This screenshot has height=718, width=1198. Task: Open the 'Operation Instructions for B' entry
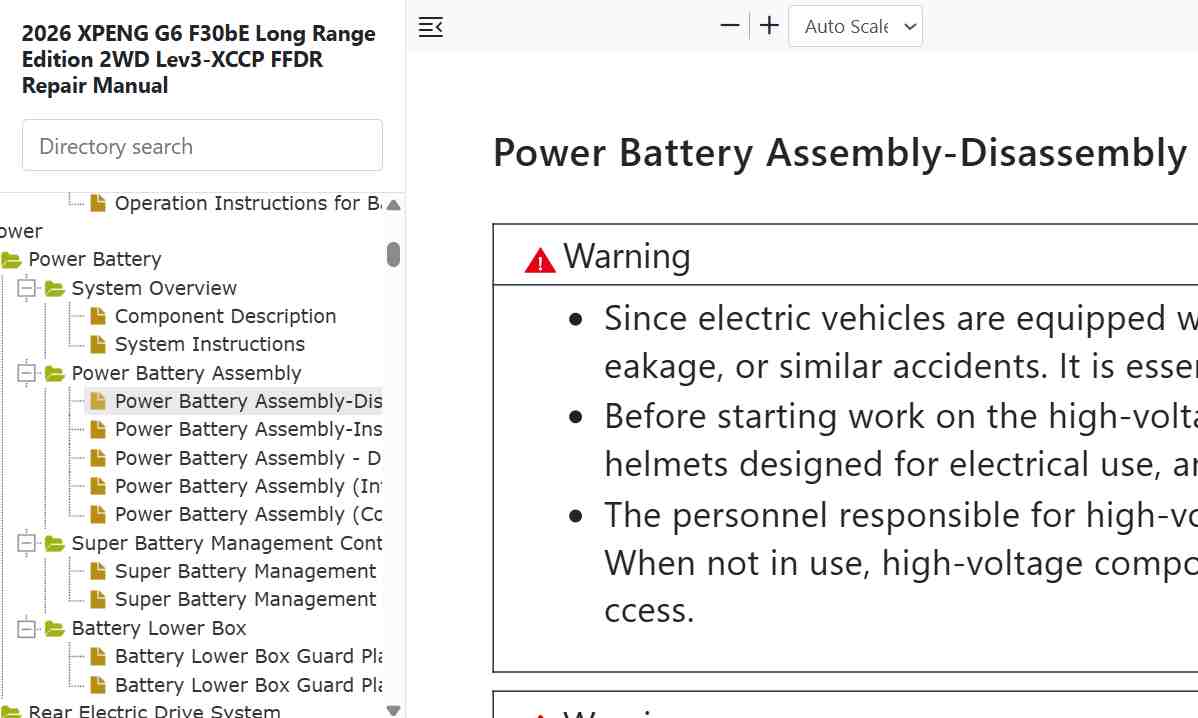coord(248,203)
